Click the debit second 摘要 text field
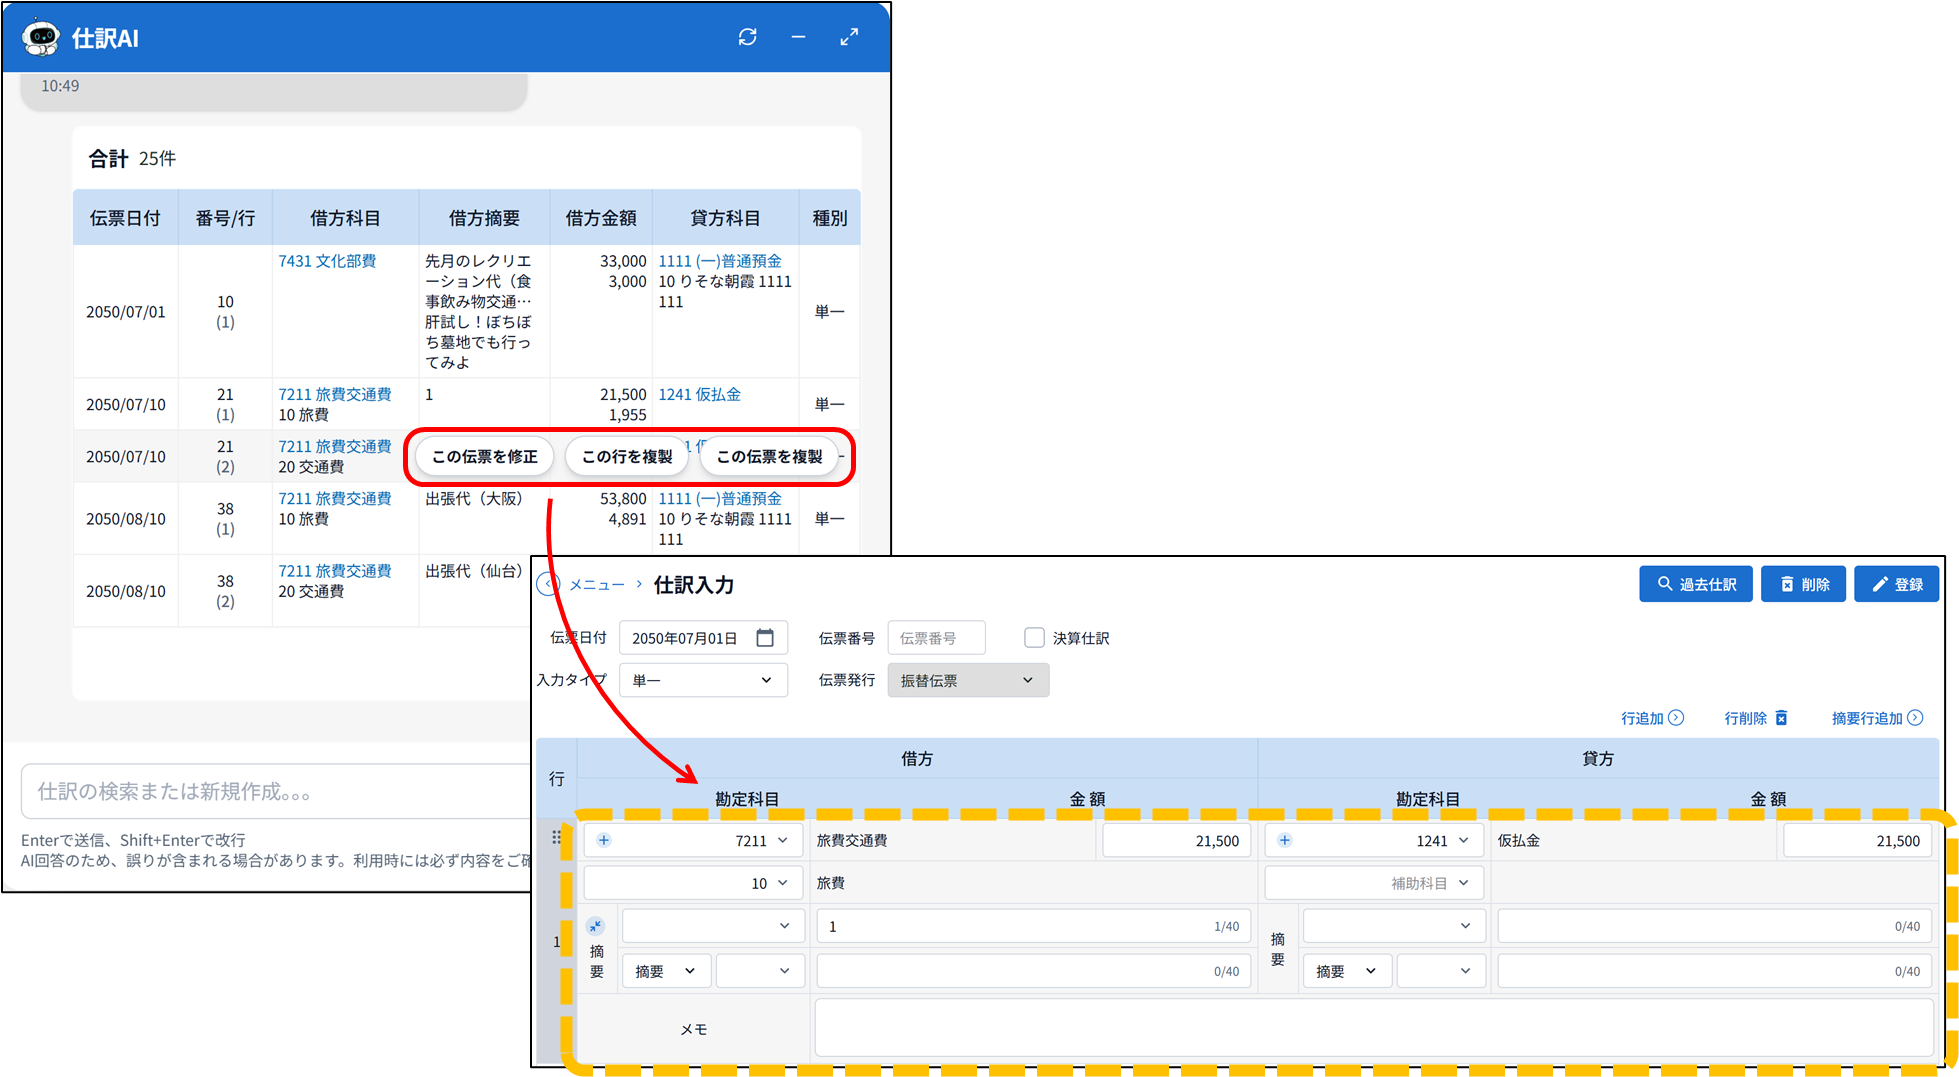The image size is (1959, 1077). 1033,971
